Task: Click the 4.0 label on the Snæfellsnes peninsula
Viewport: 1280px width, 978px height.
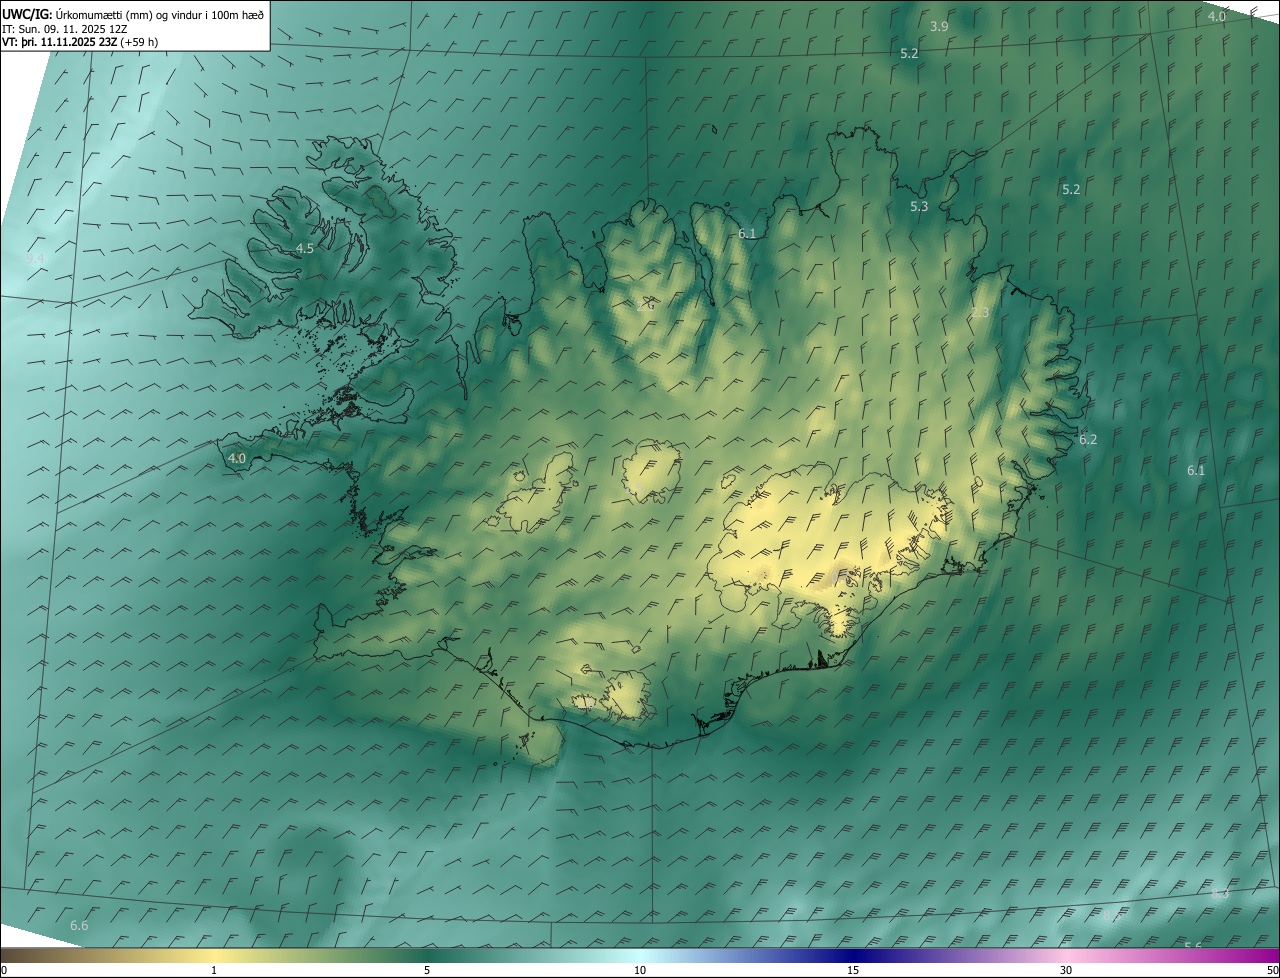Action: tap(237, 459)
